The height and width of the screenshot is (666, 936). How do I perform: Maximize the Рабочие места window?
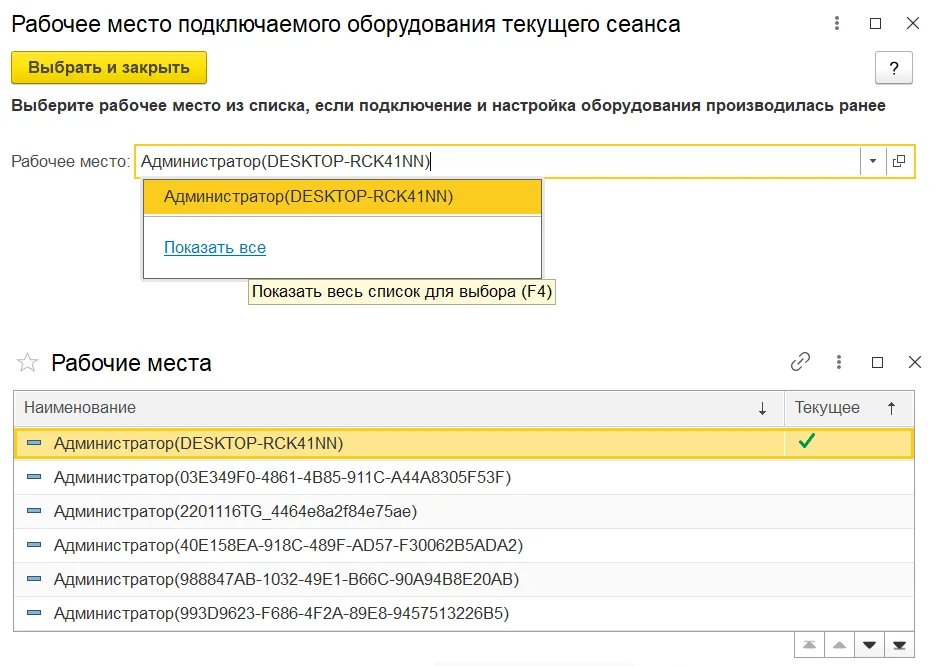877,362
